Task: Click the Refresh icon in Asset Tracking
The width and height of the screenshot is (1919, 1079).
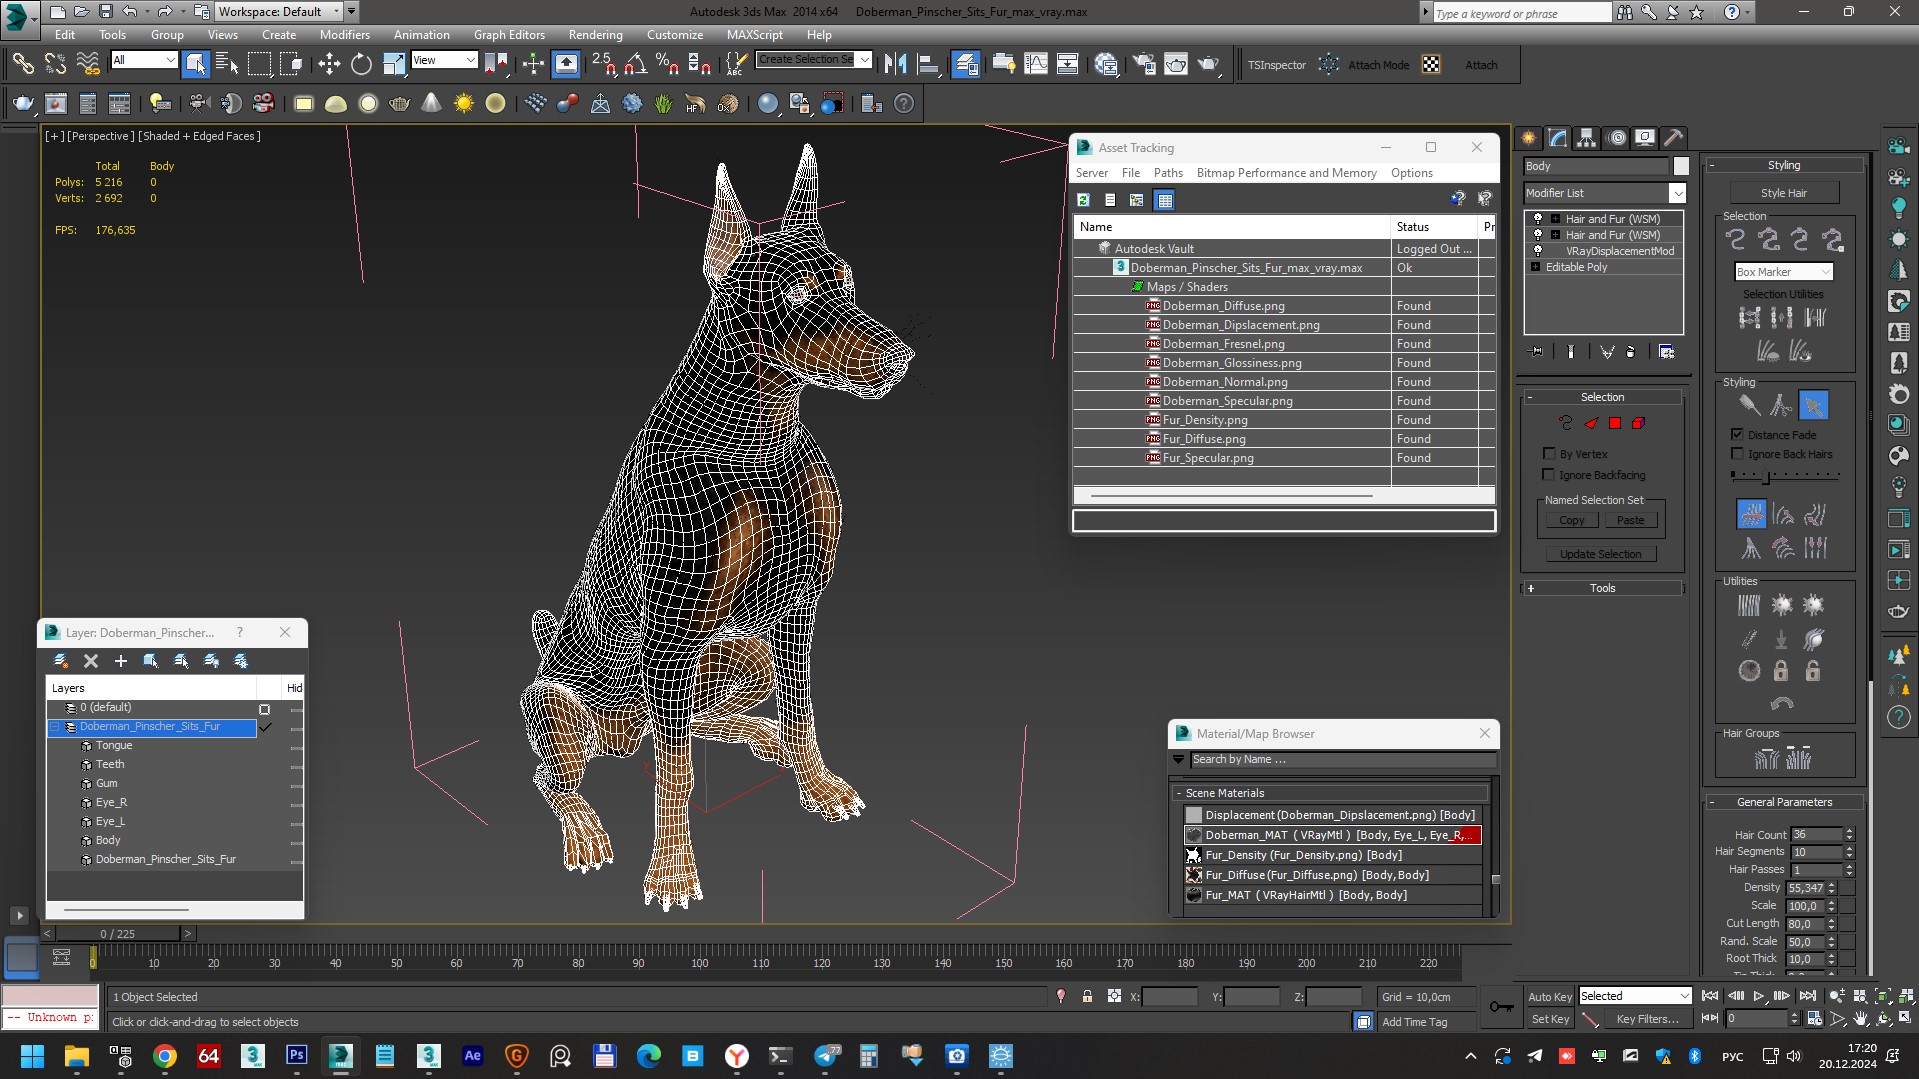Action: [x=1083, y=200]
